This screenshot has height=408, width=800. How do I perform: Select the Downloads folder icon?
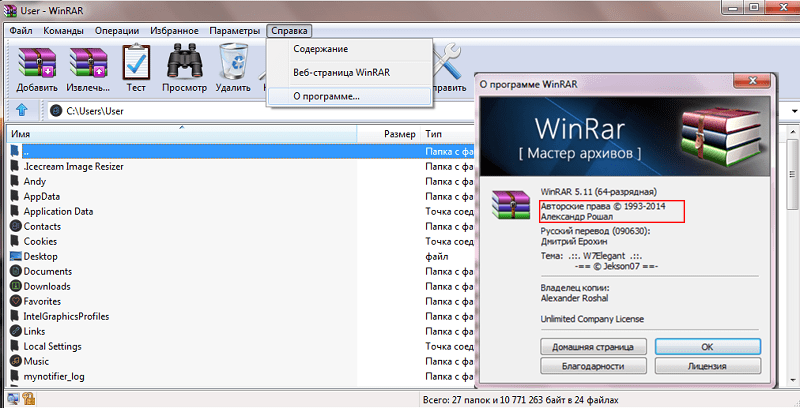click(16, 286)
